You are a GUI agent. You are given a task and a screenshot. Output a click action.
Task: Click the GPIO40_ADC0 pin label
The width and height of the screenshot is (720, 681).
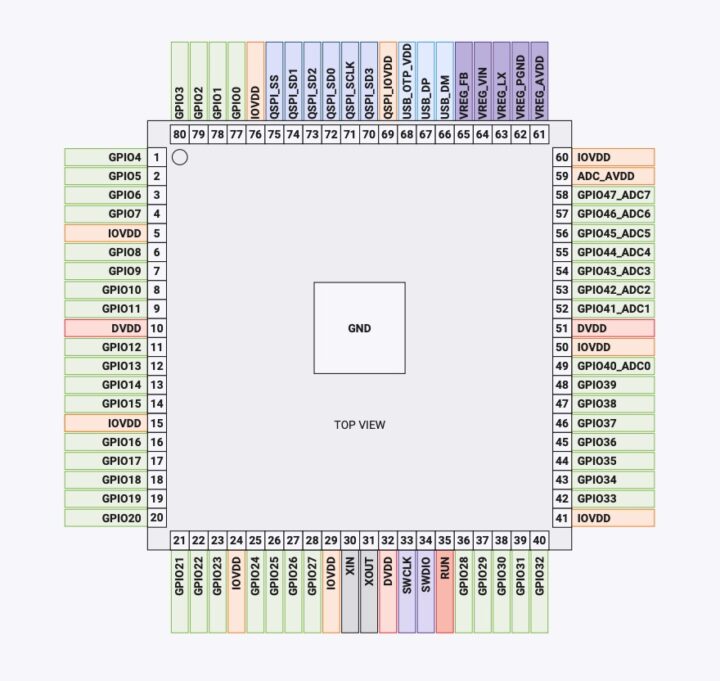click(x=613, y=366)
